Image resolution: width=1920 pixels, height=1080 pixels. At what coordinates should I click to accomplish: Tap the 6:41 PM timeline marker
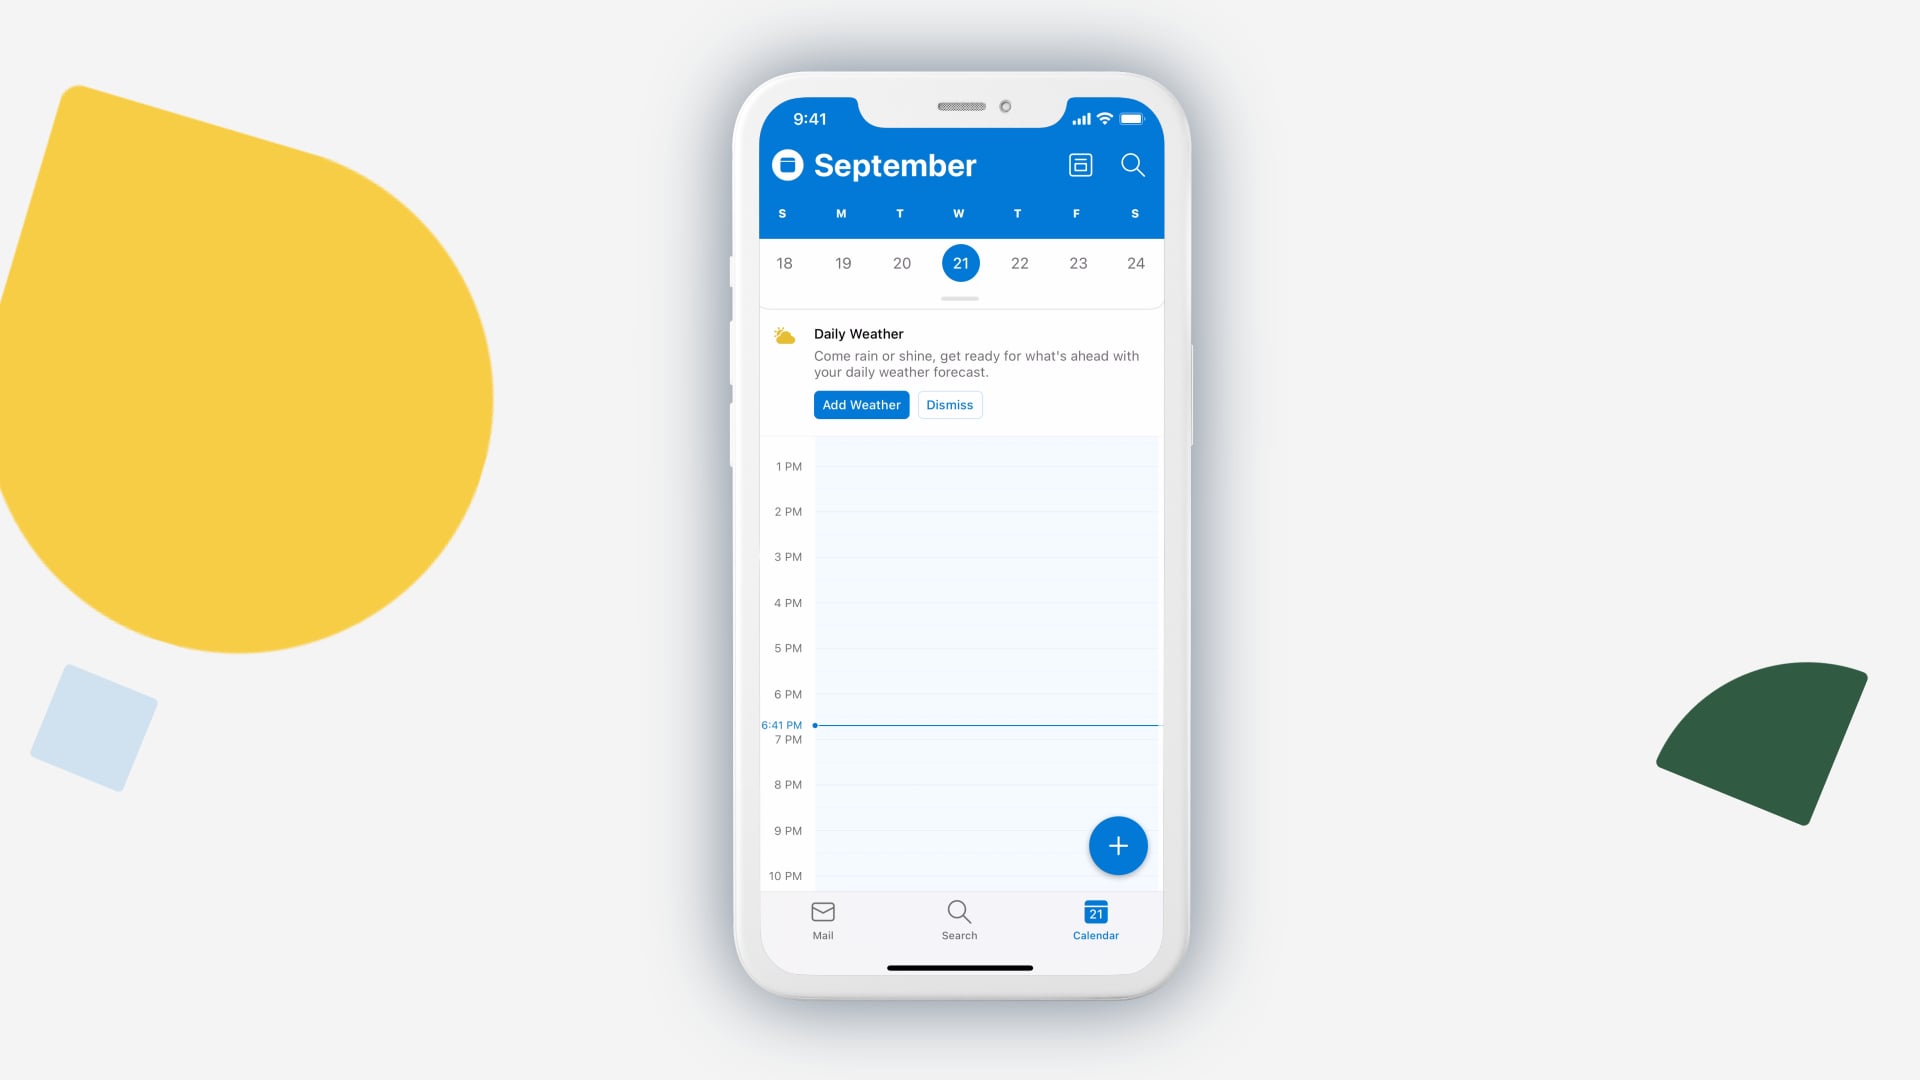(x=810, y=724)
